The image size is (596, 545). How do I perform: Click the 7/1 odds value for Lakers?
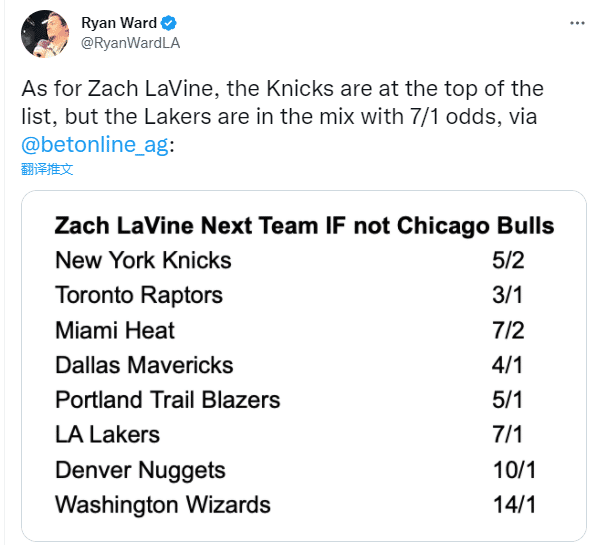507,434
